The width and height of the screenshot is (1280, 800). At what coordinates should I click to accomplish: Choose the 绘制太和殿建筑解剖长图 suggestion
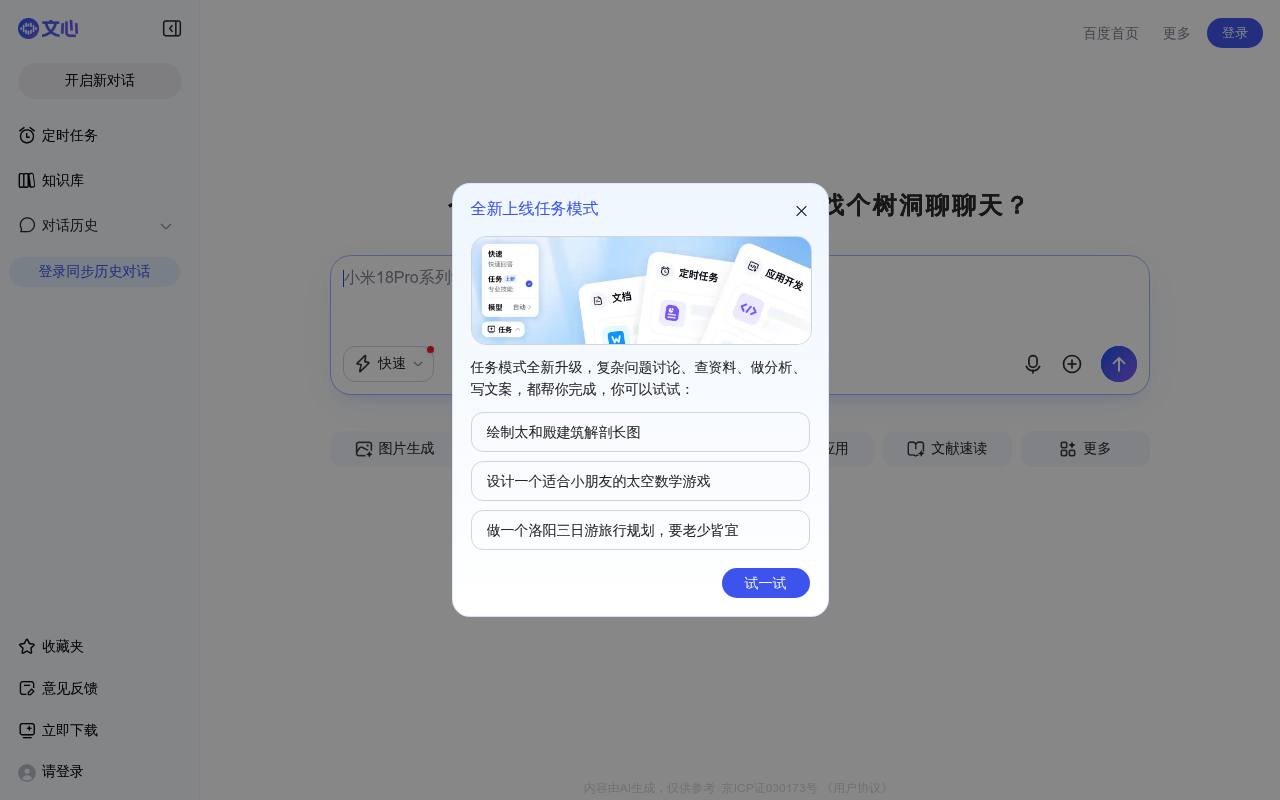[640, 432]
